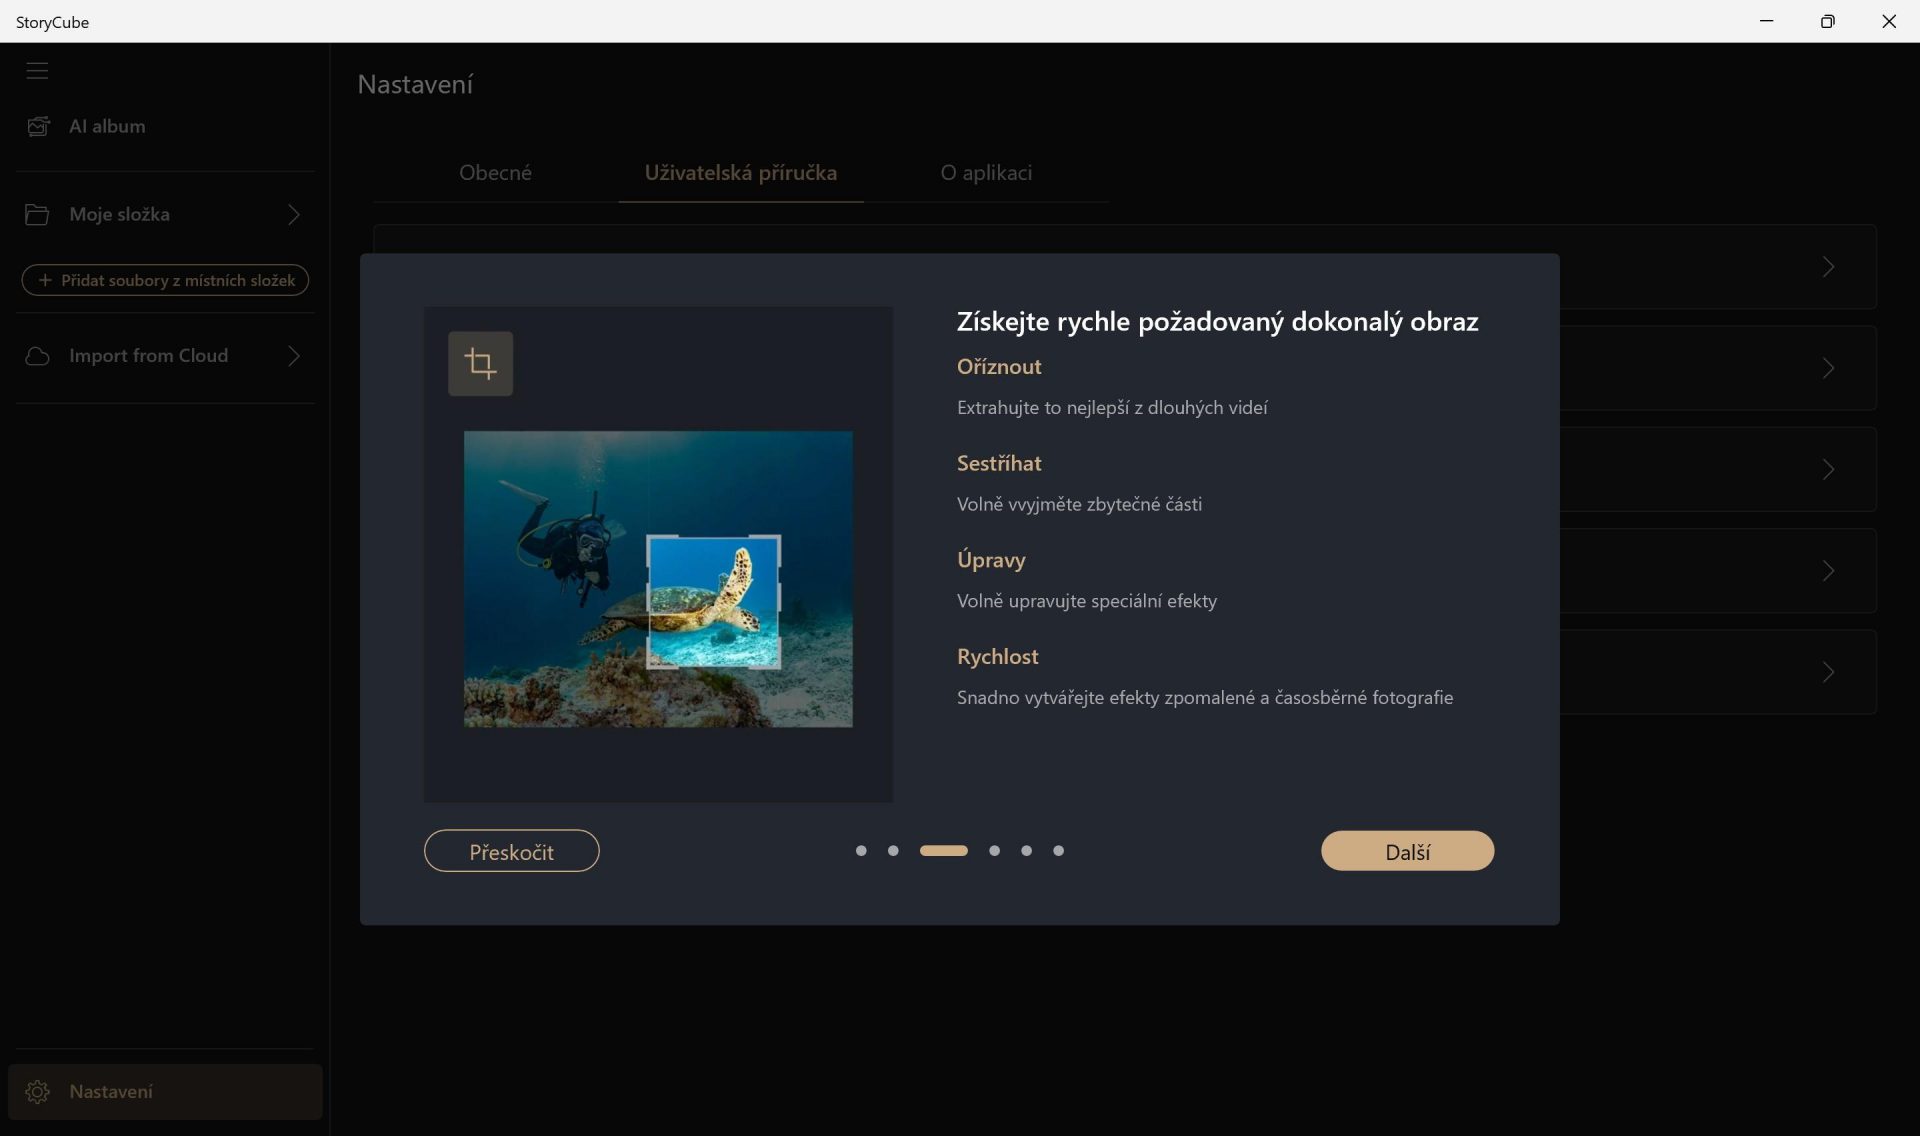
Task: Restore the window with the maximize icon
Action: [1828, 21]
